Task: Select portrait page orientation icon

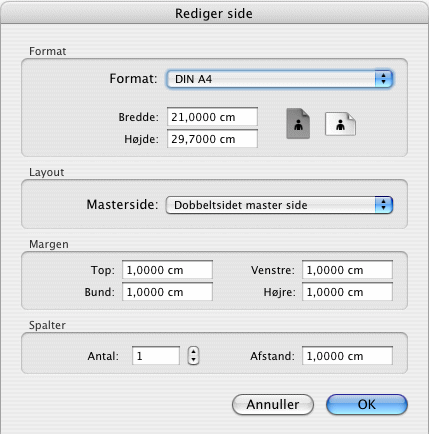Action: click(298, 123)
